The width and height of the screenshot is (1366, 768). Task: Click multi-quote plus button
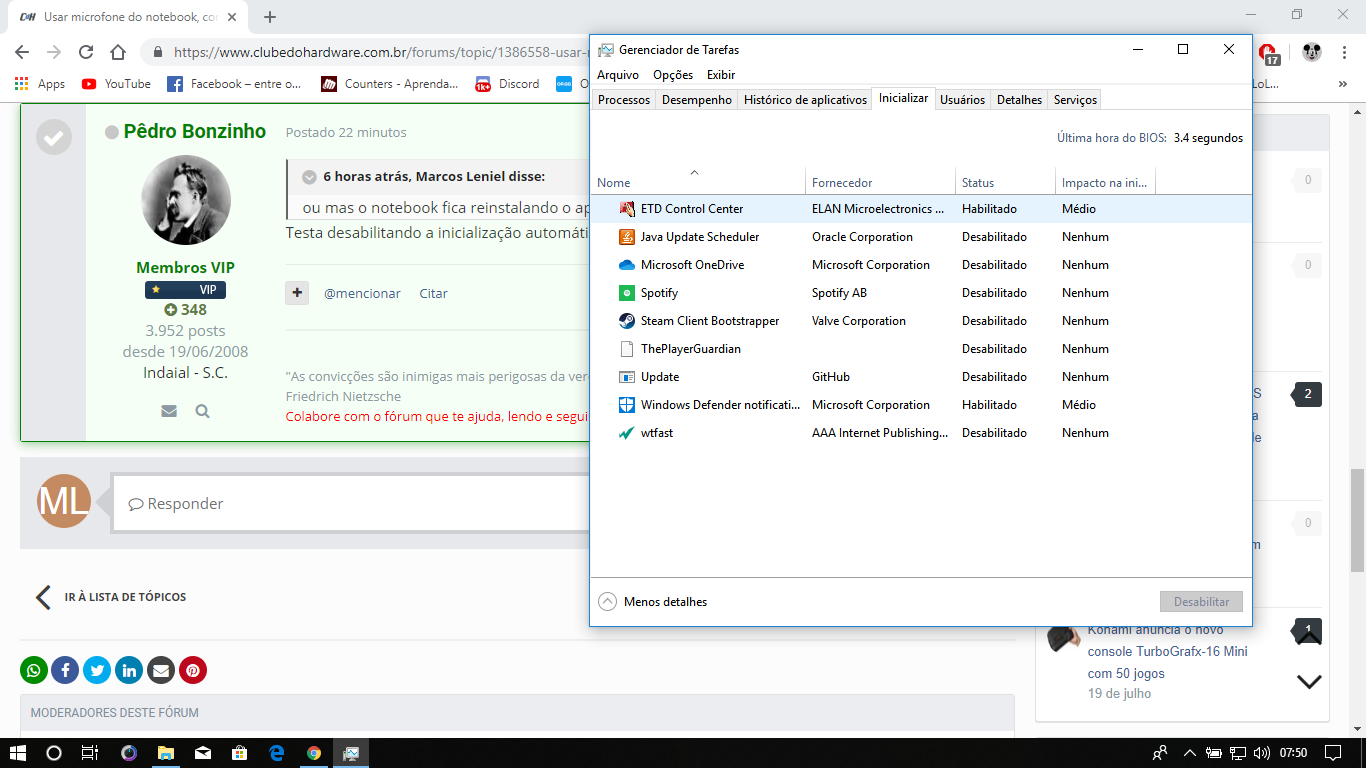click(x=297, y=293)
